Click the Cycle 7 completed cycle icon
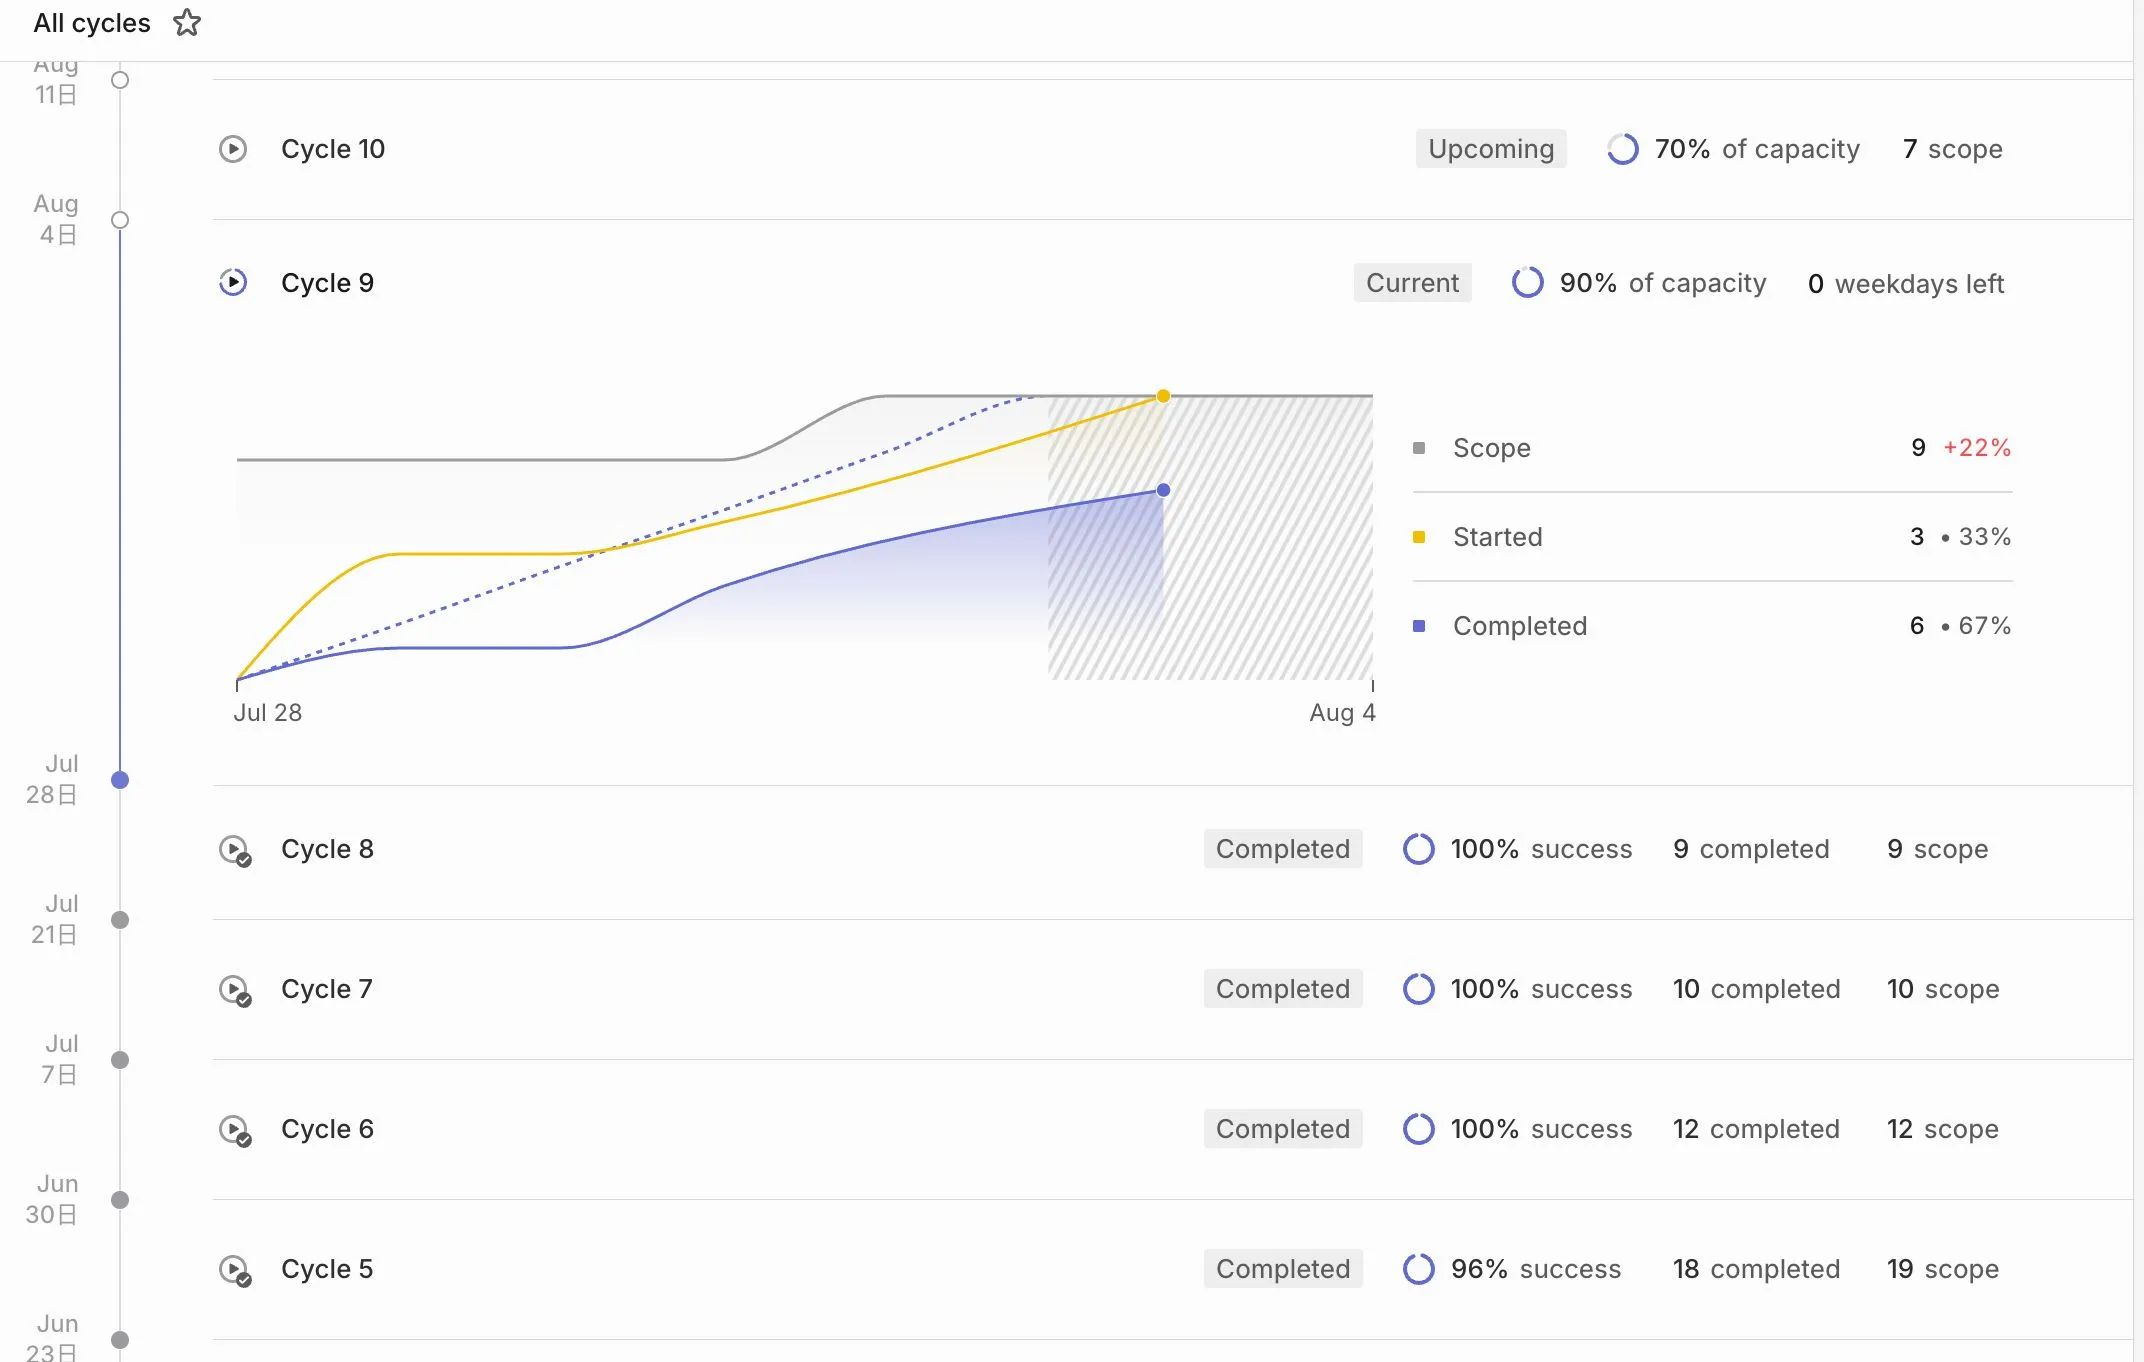2144x1362 pixels. pos(234,990)
